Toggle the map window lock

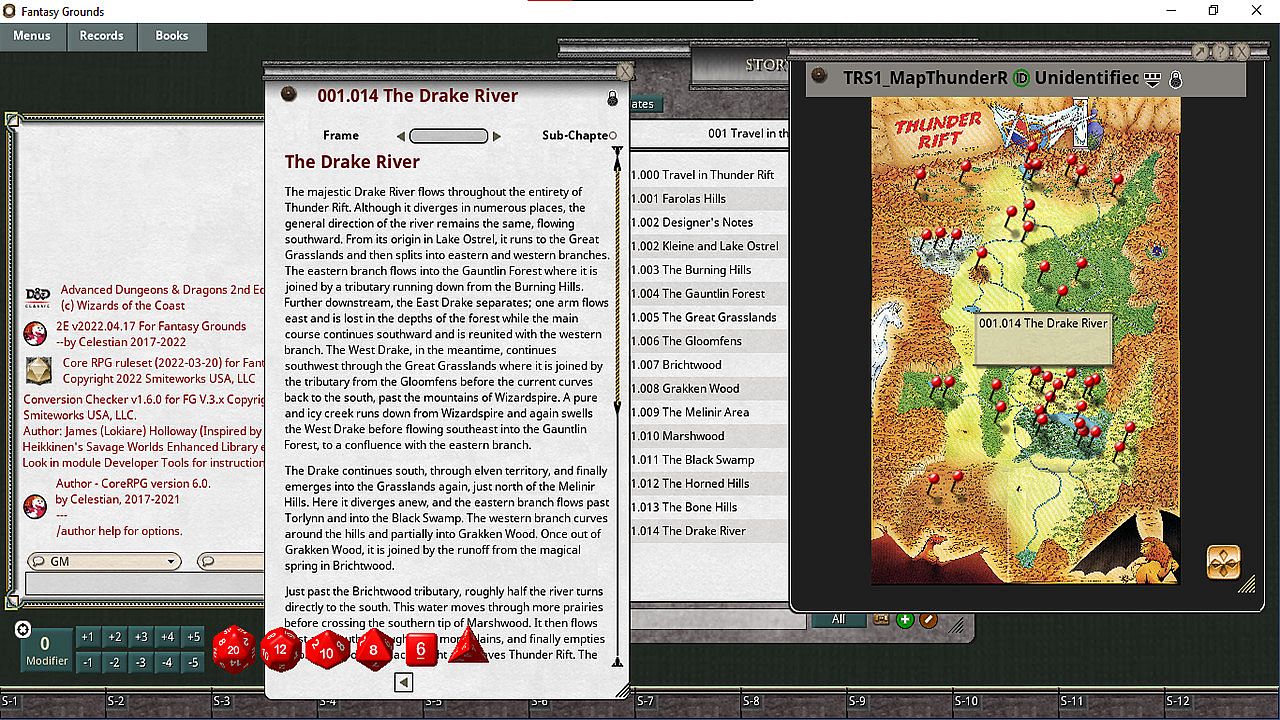1176,79
